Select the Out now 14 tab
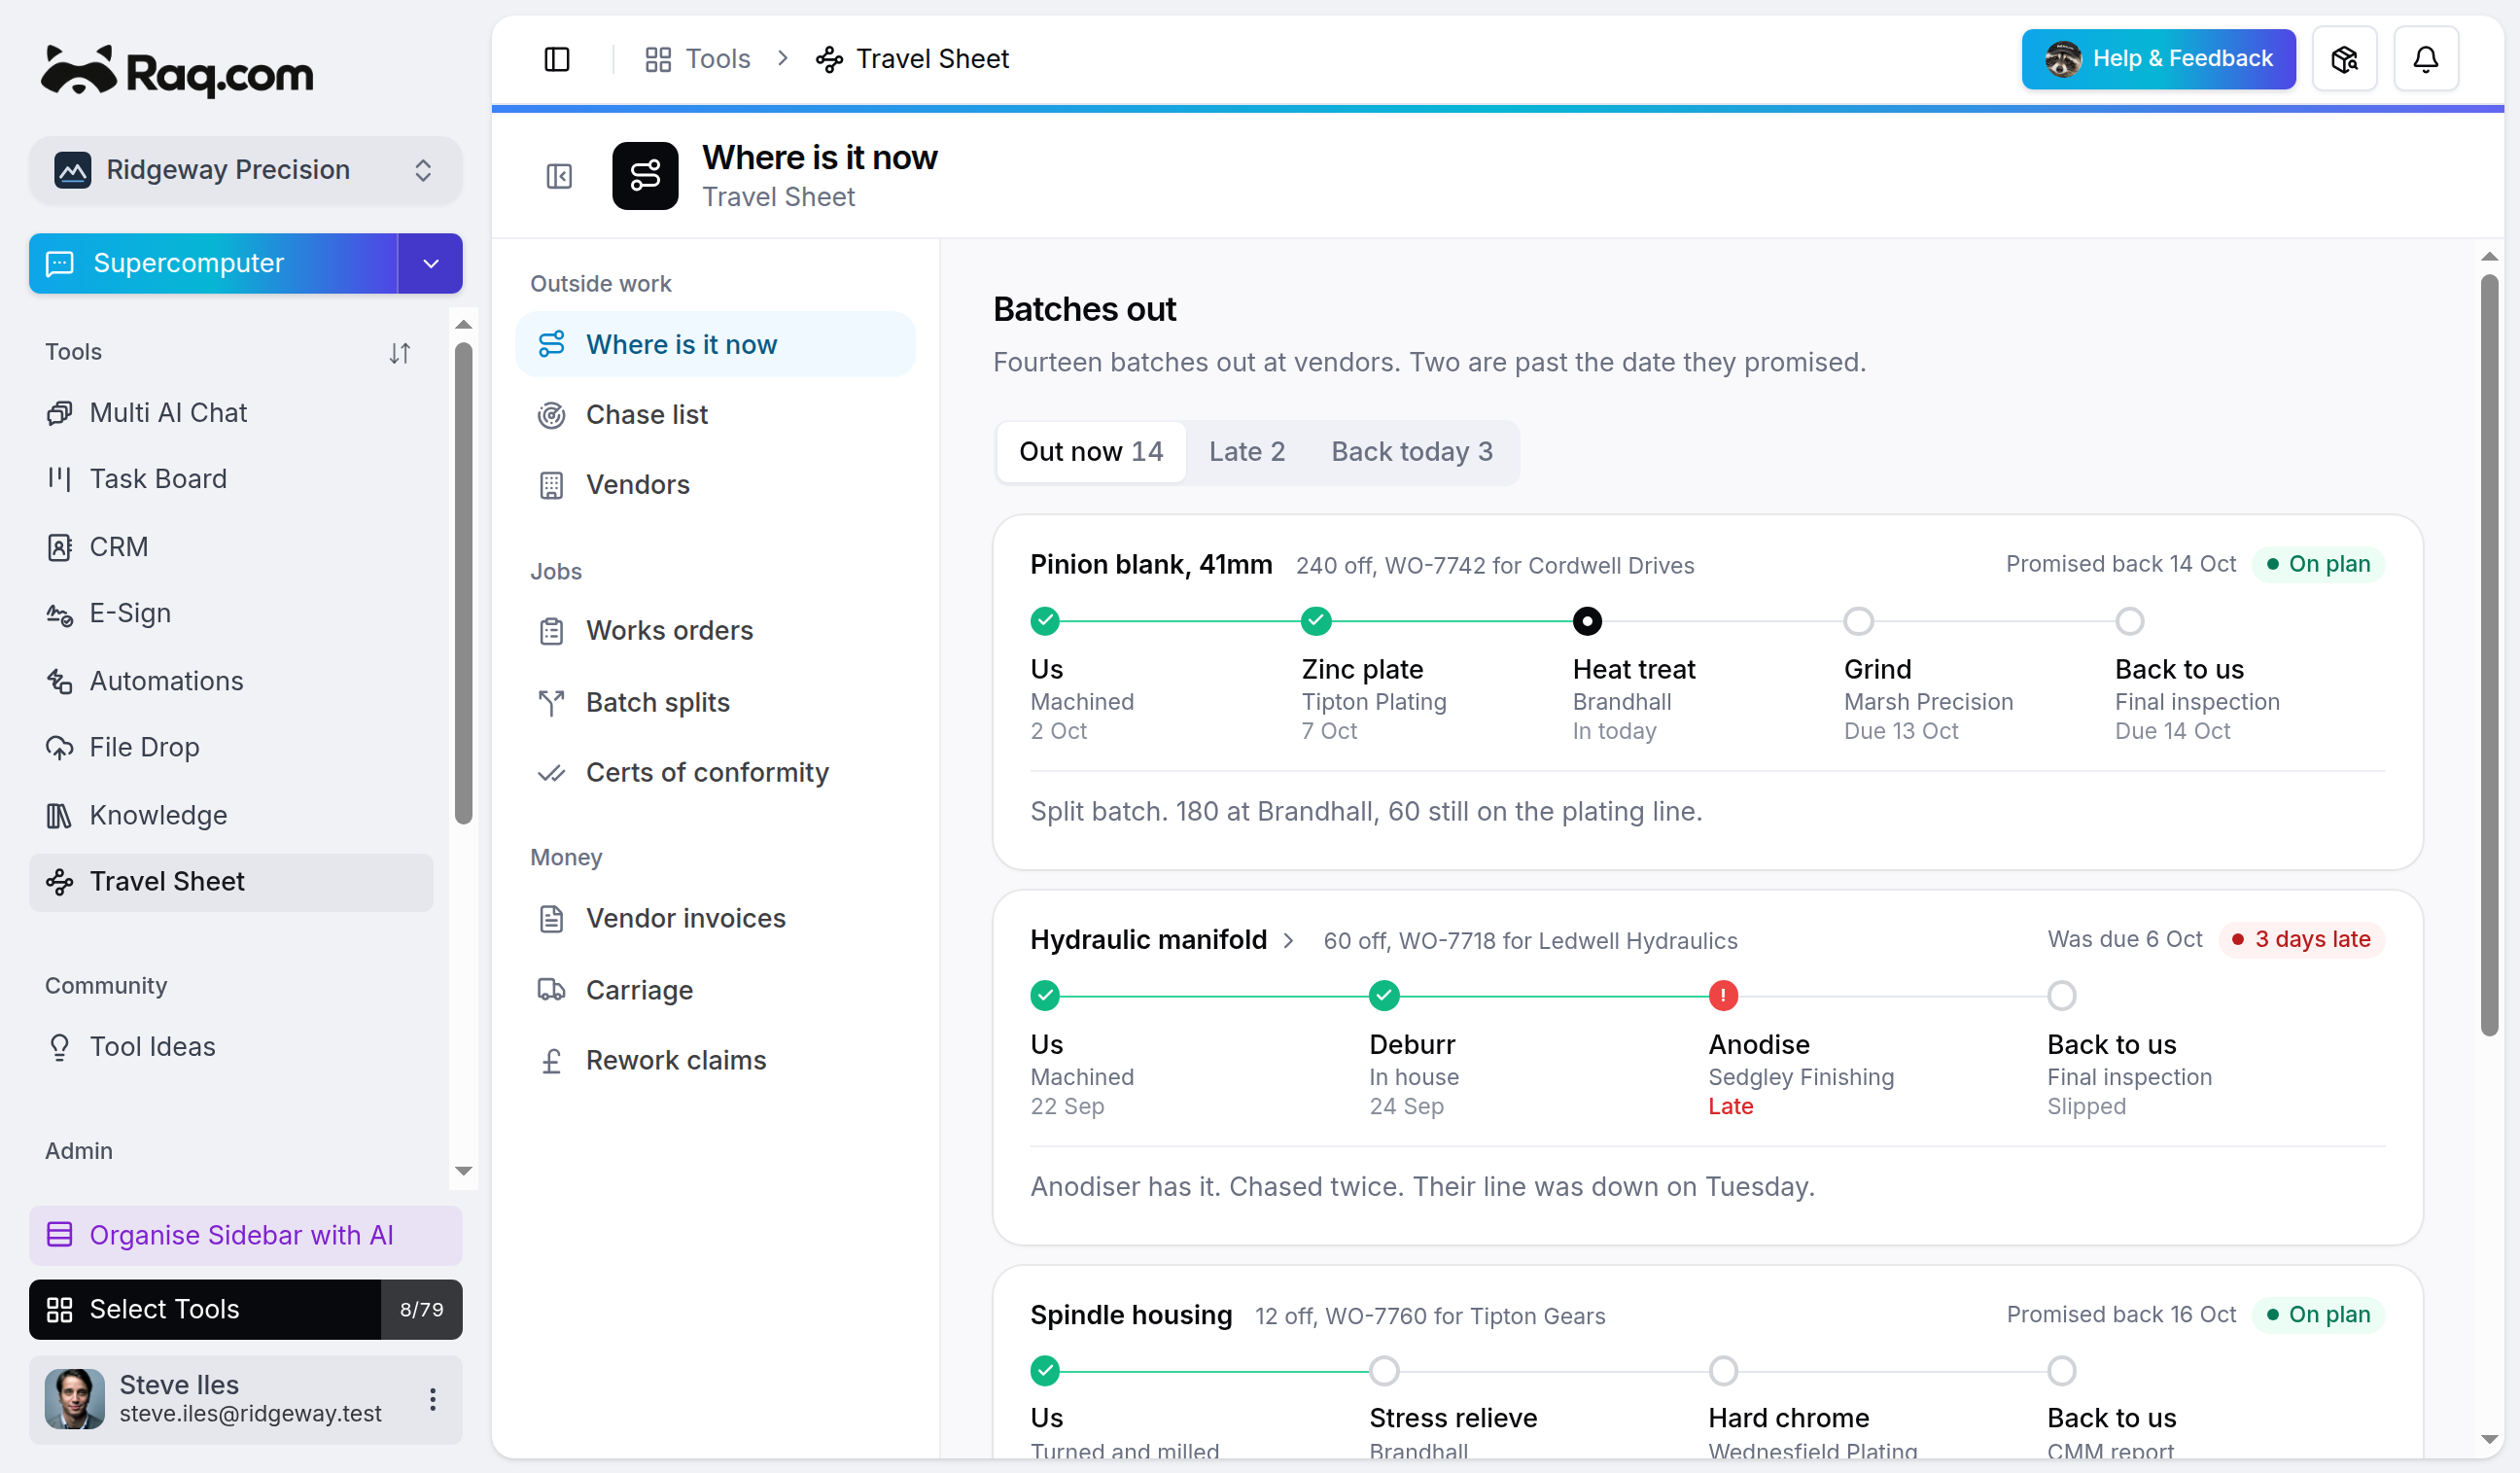The width and height of the screenshot is (2520, 1473). point(1091,452)
